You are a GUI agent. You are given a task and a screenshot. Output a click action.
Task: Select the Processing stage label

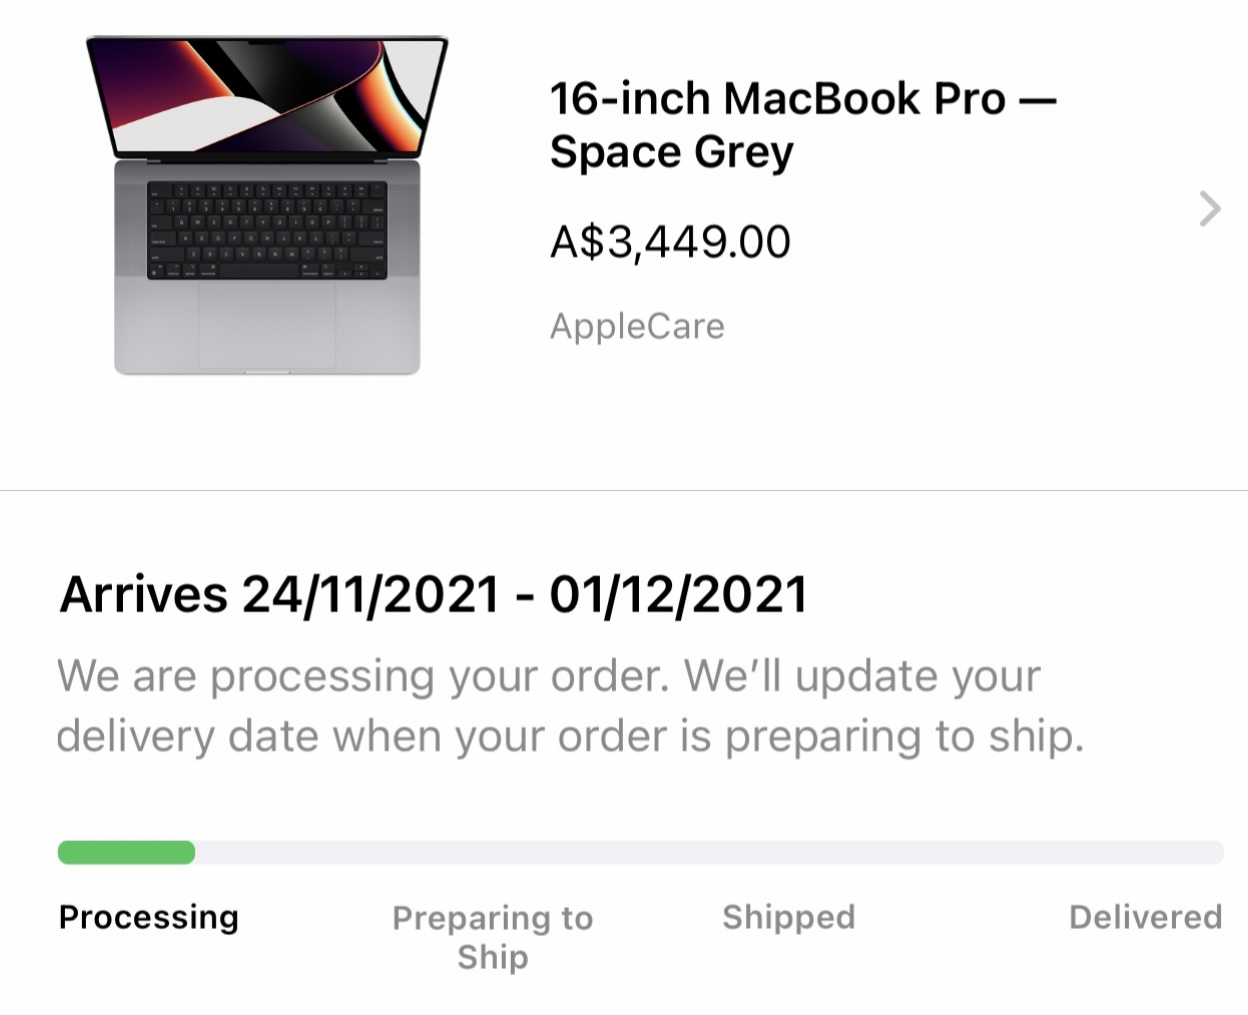149,917
